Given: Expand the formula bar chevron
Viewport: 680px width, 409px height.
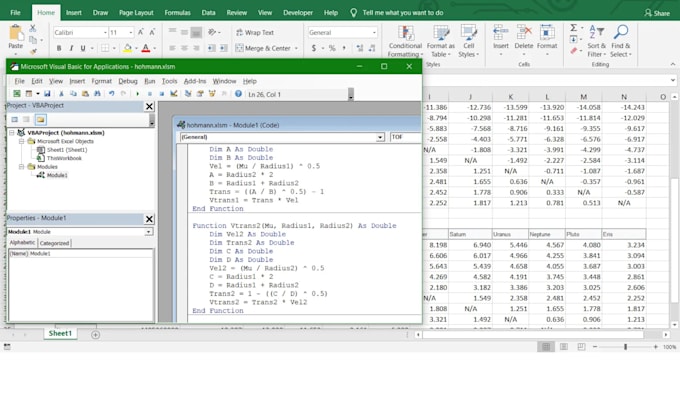Looking at the screenshot, I should click(673, 80).
